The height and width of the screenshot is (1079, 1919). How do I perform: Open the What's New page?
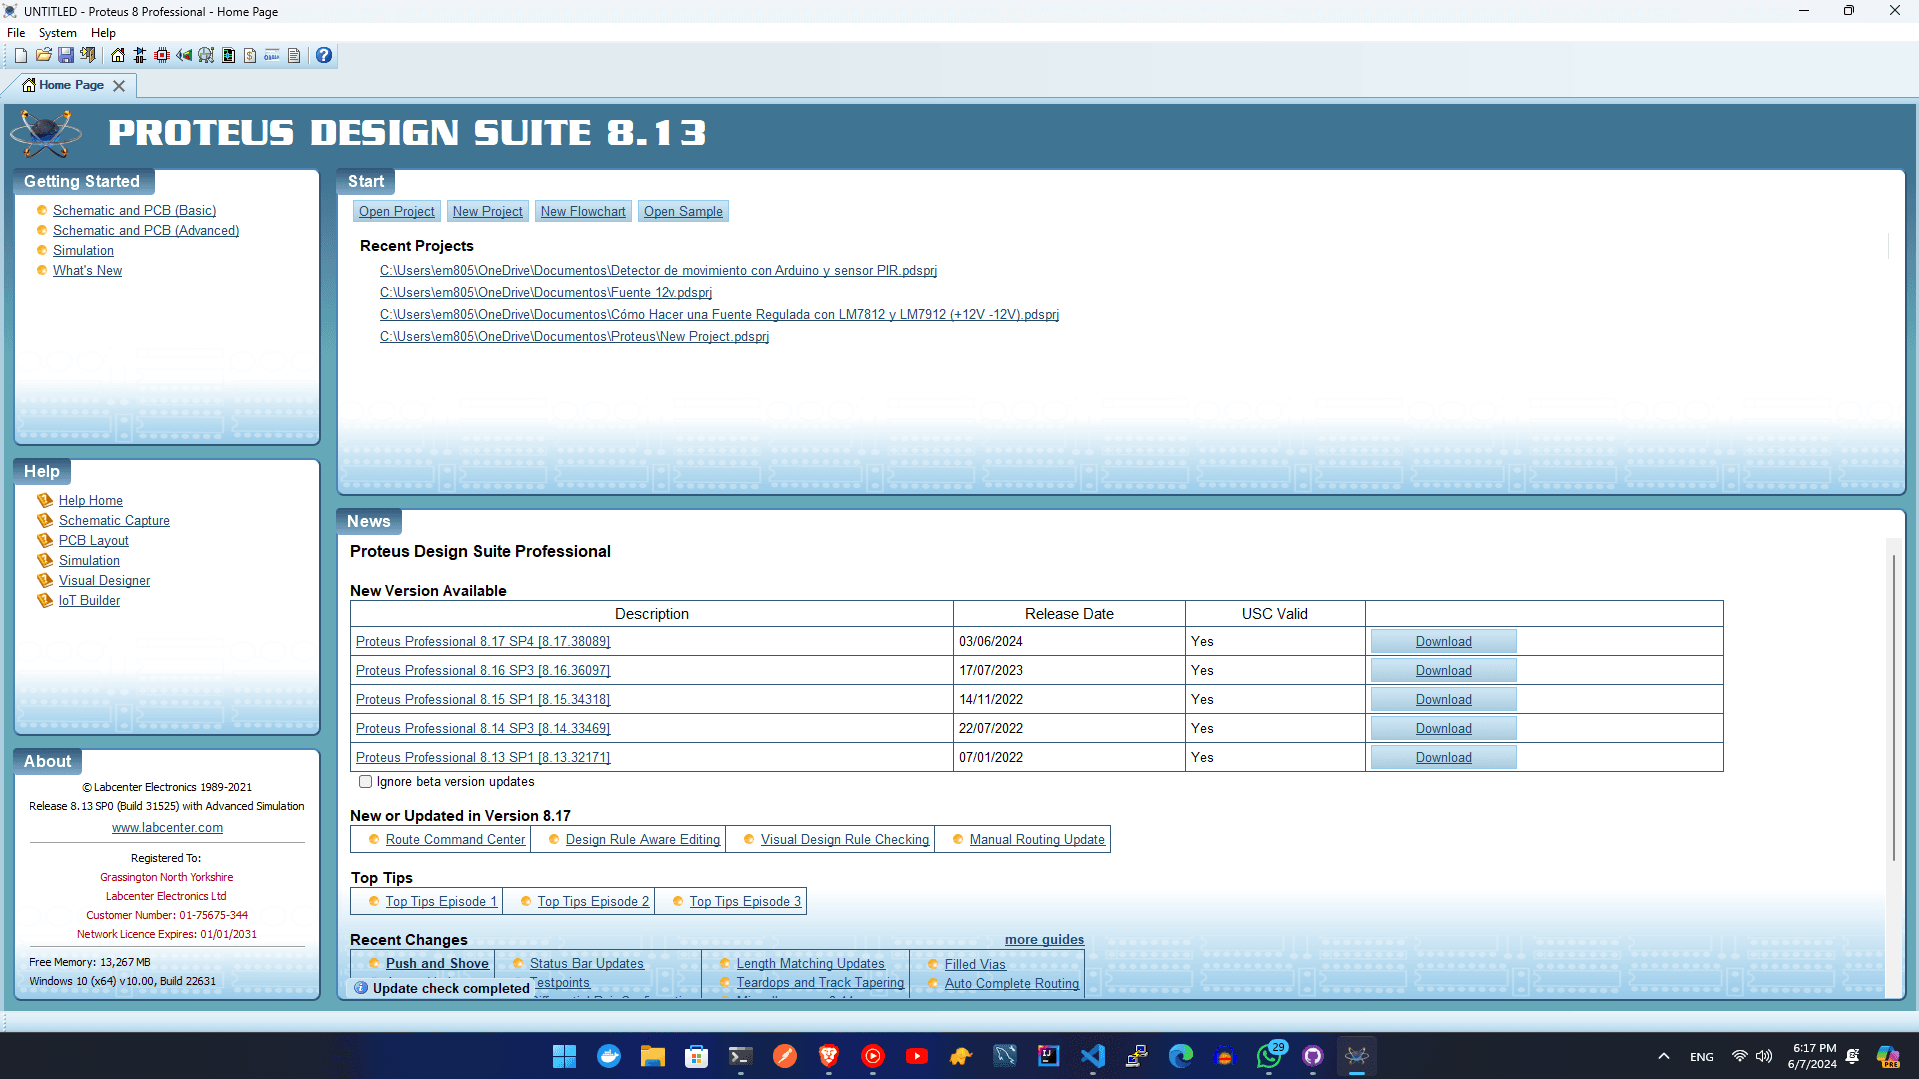pos(87,270)
